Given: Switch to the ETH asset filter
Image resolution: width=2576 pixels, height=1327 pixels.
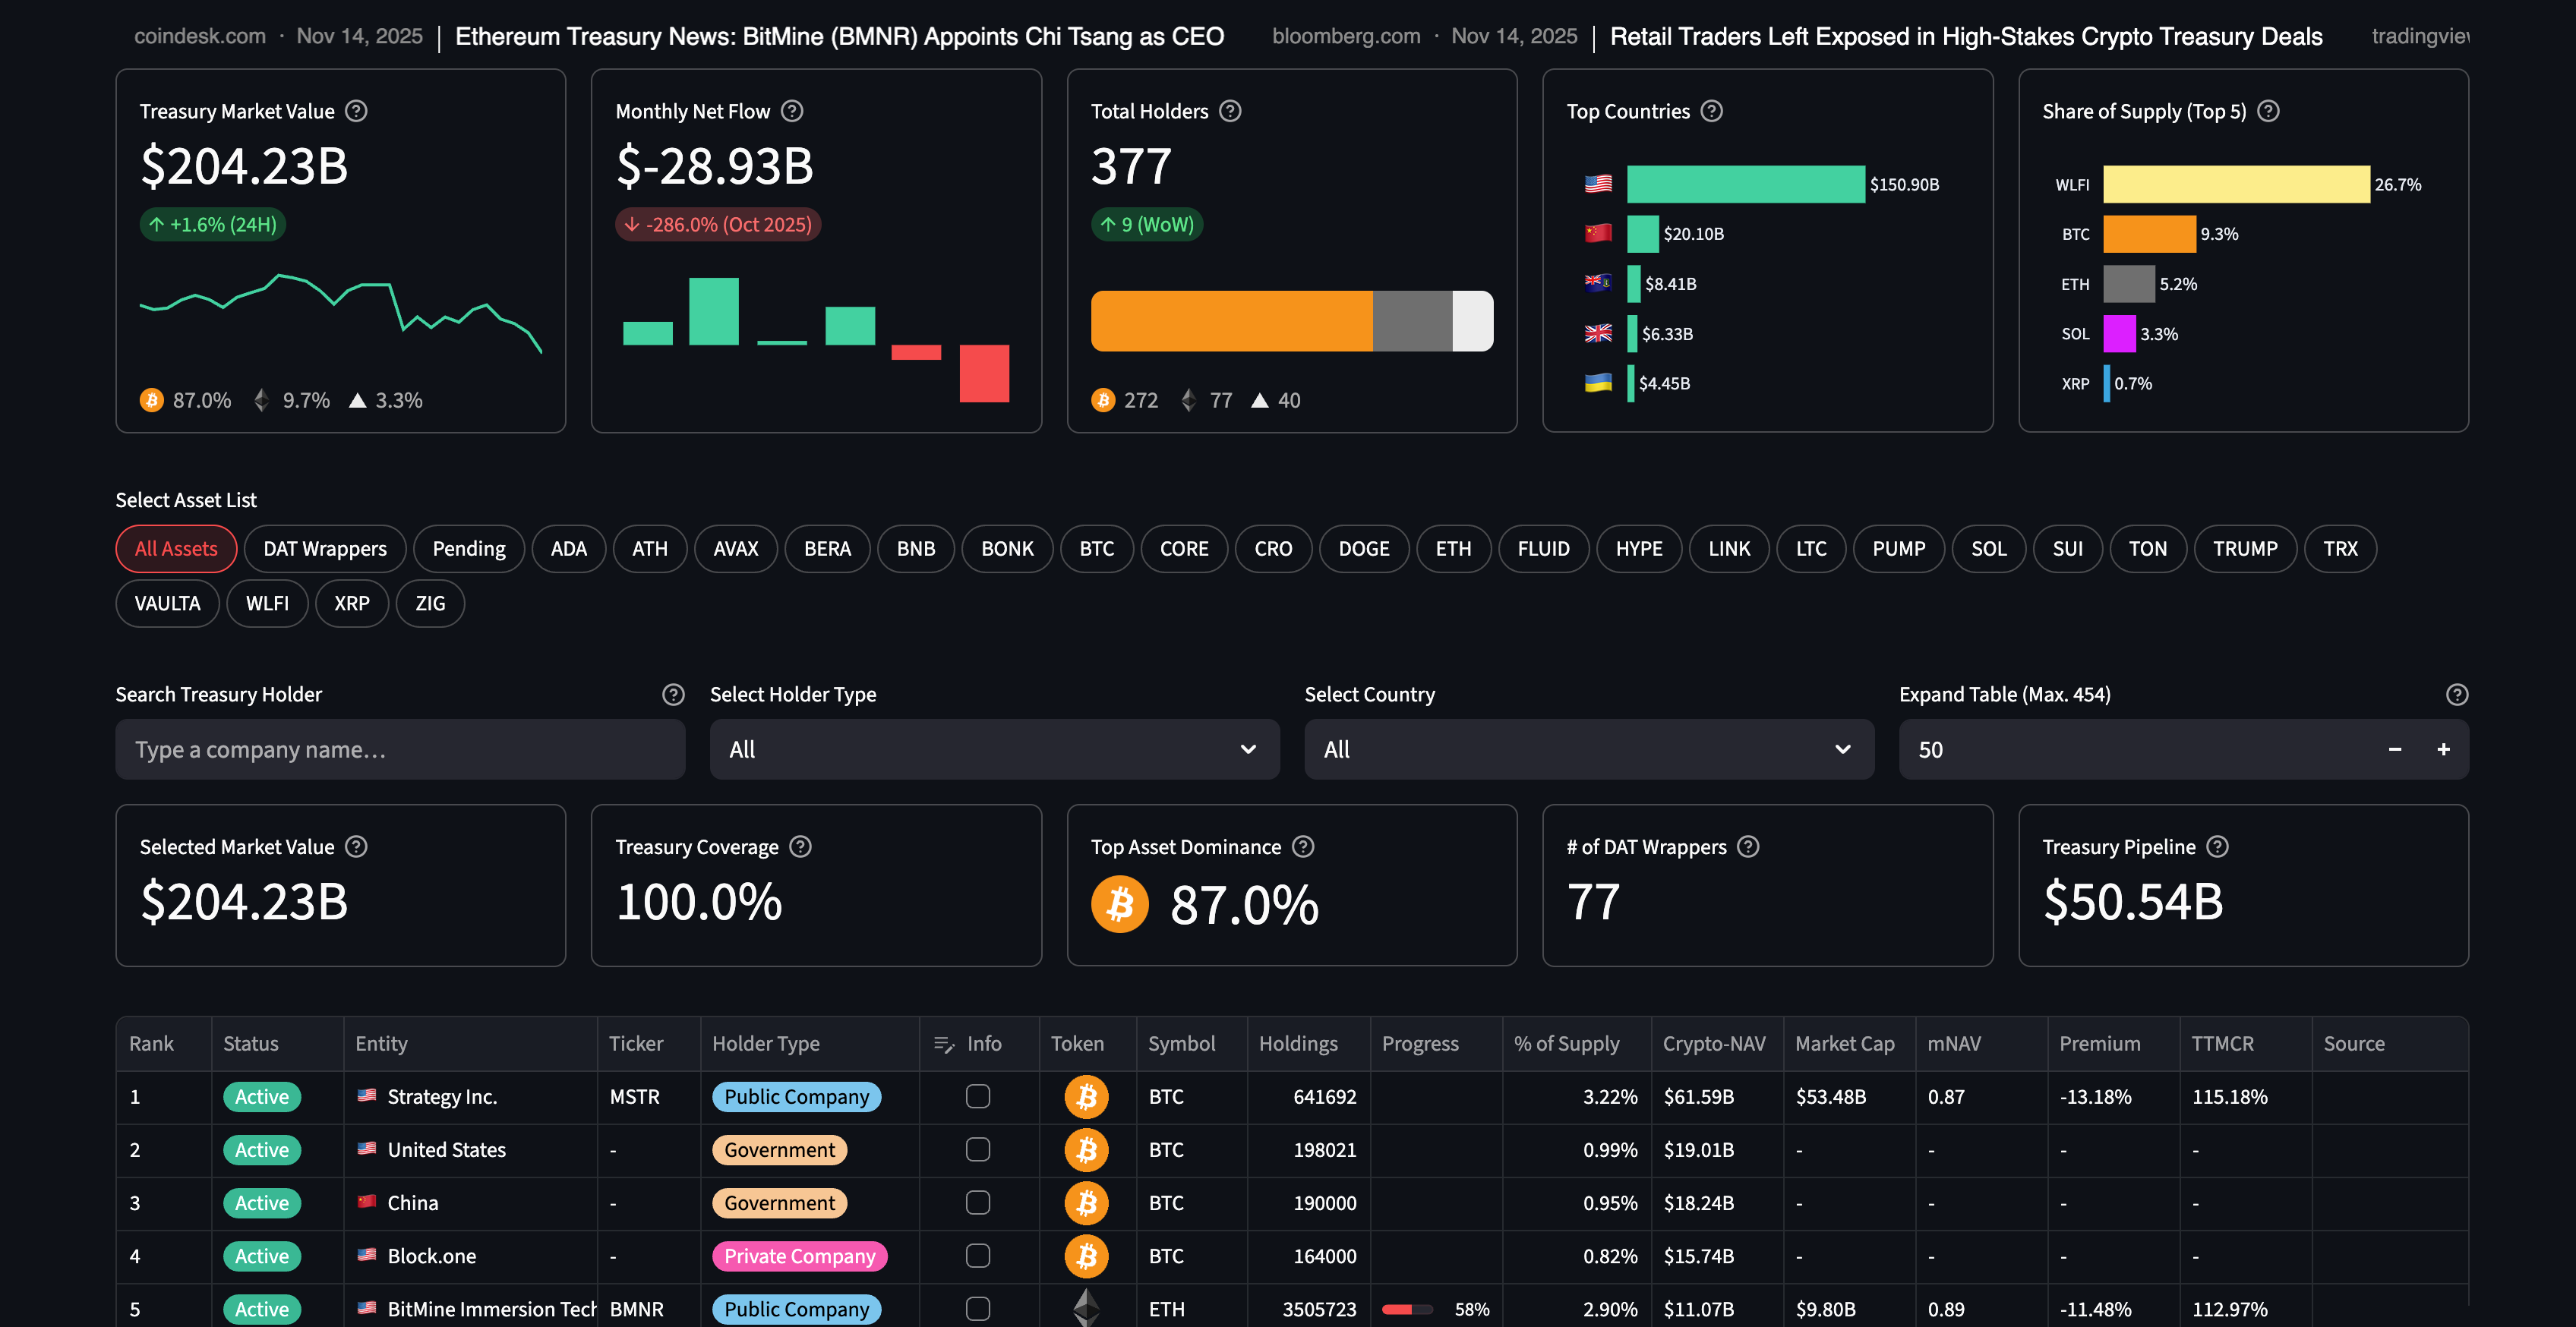Looking at the screenshot, I should point(1452,549).
